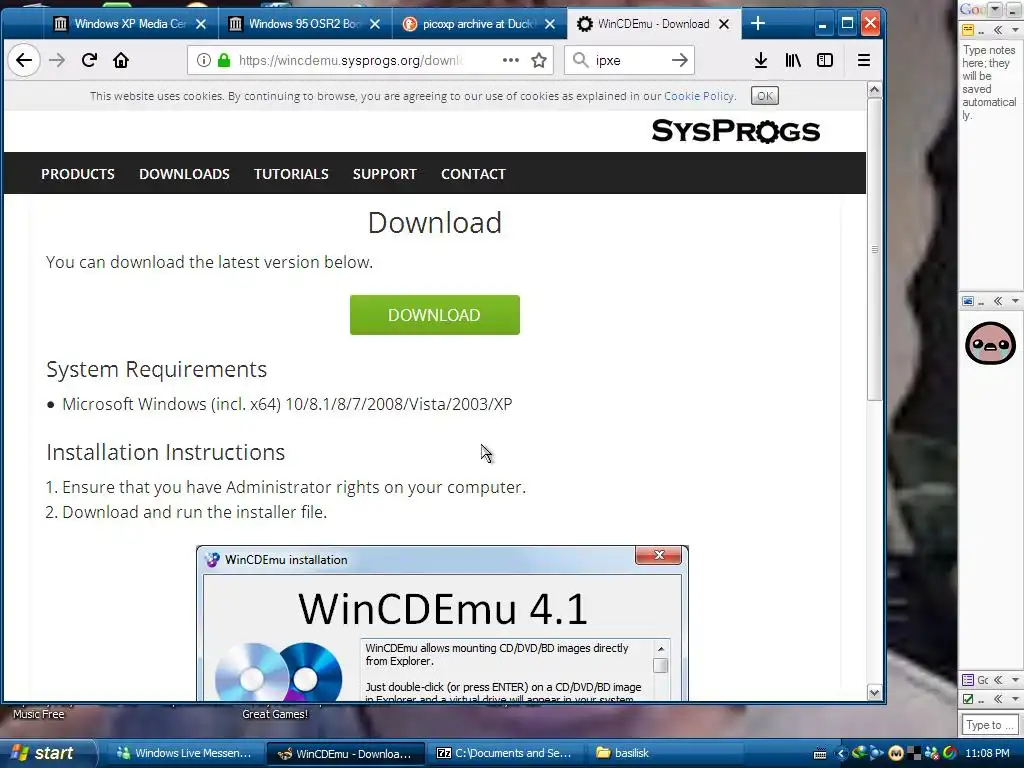Viewport: 1024px width, 768px height.
Task: Click the green padlock security icon
Action: tap(224, 60)
